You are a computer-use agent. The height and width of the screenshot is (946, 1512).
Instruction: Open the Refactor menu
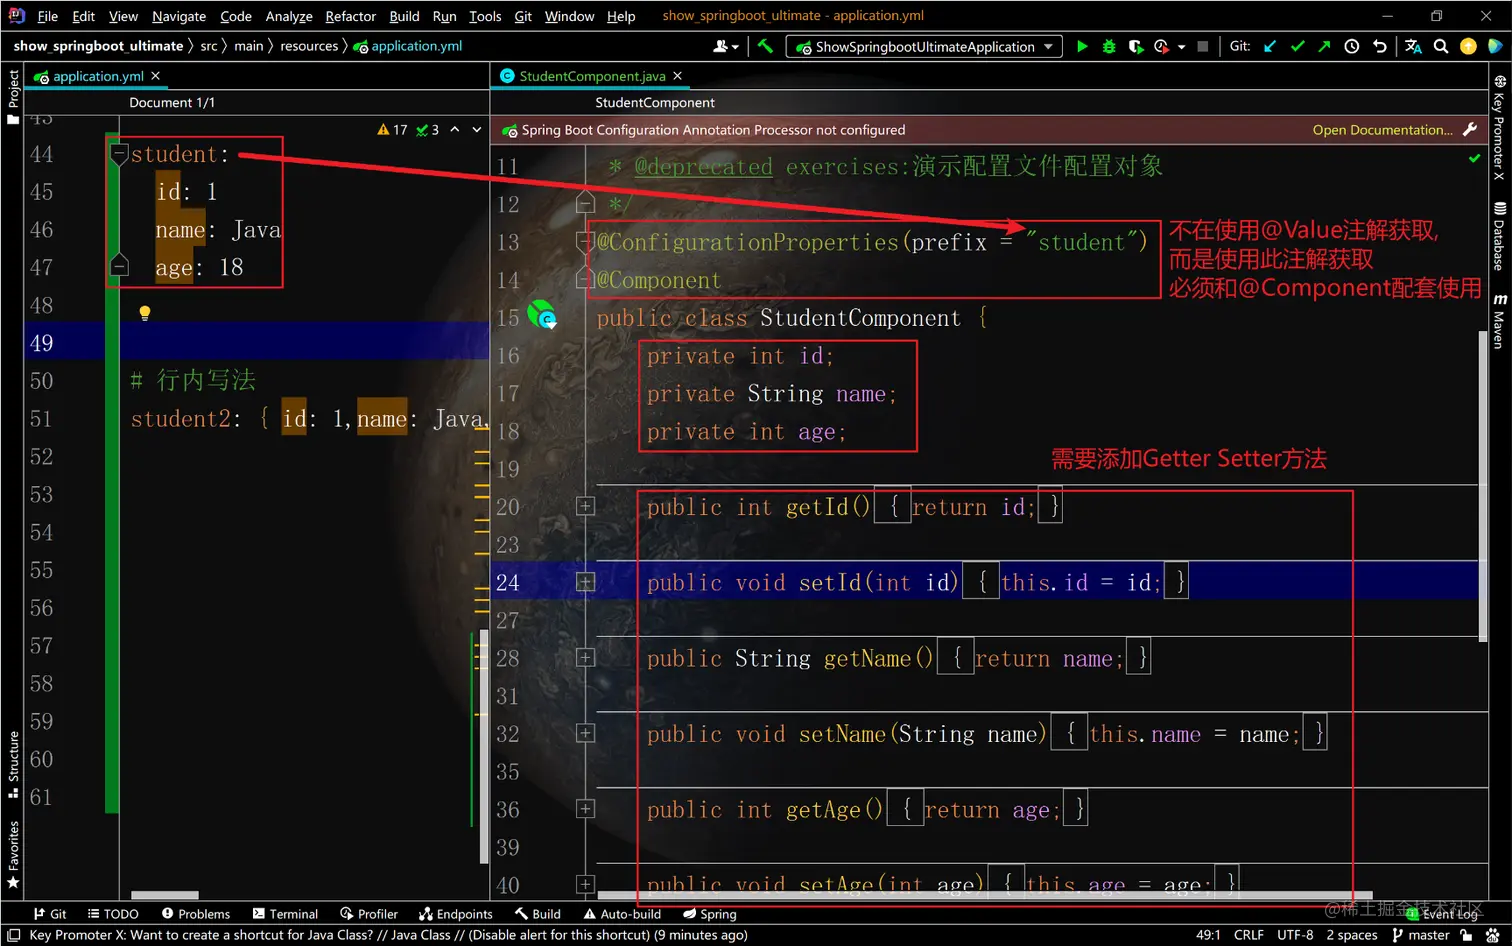click(x=351, y=16)
